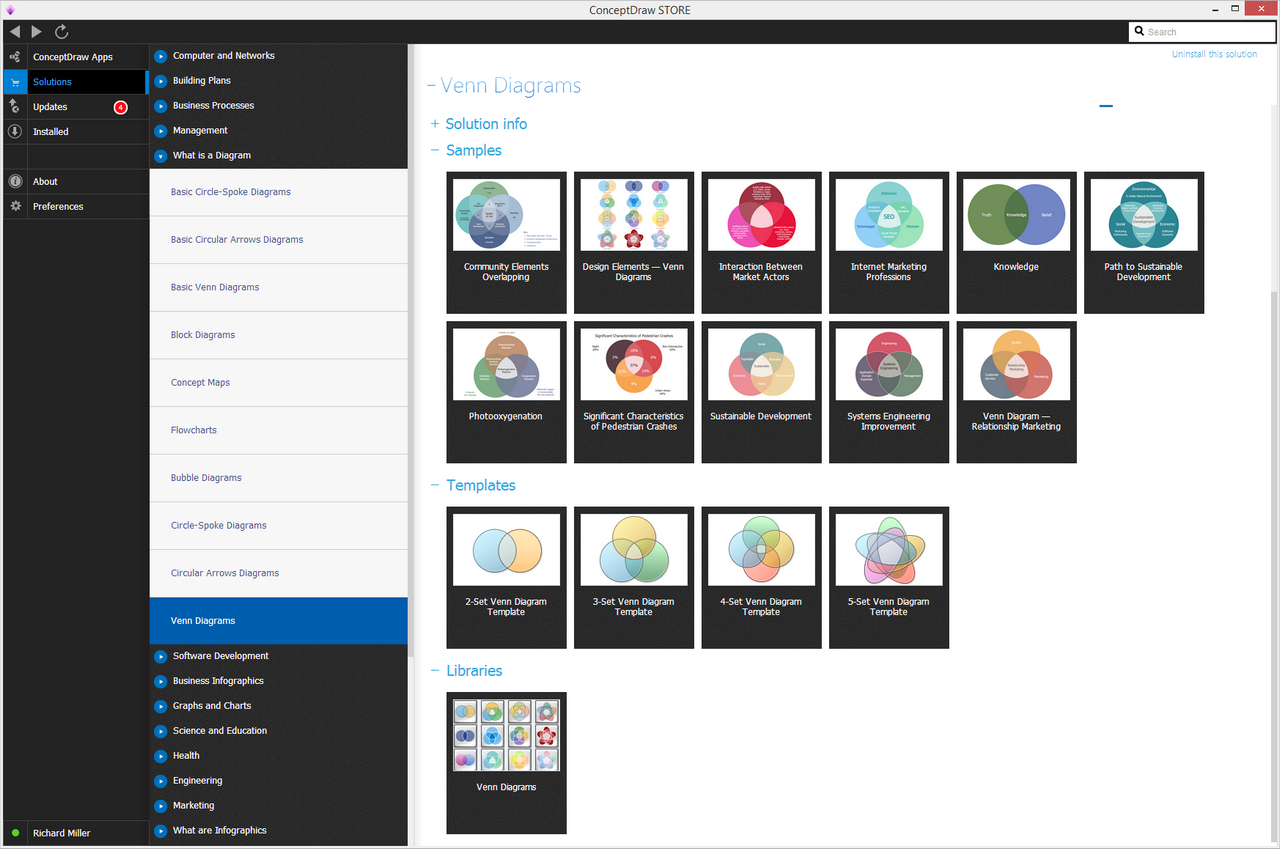Open the Community Elements Overlapping sample

506,243
